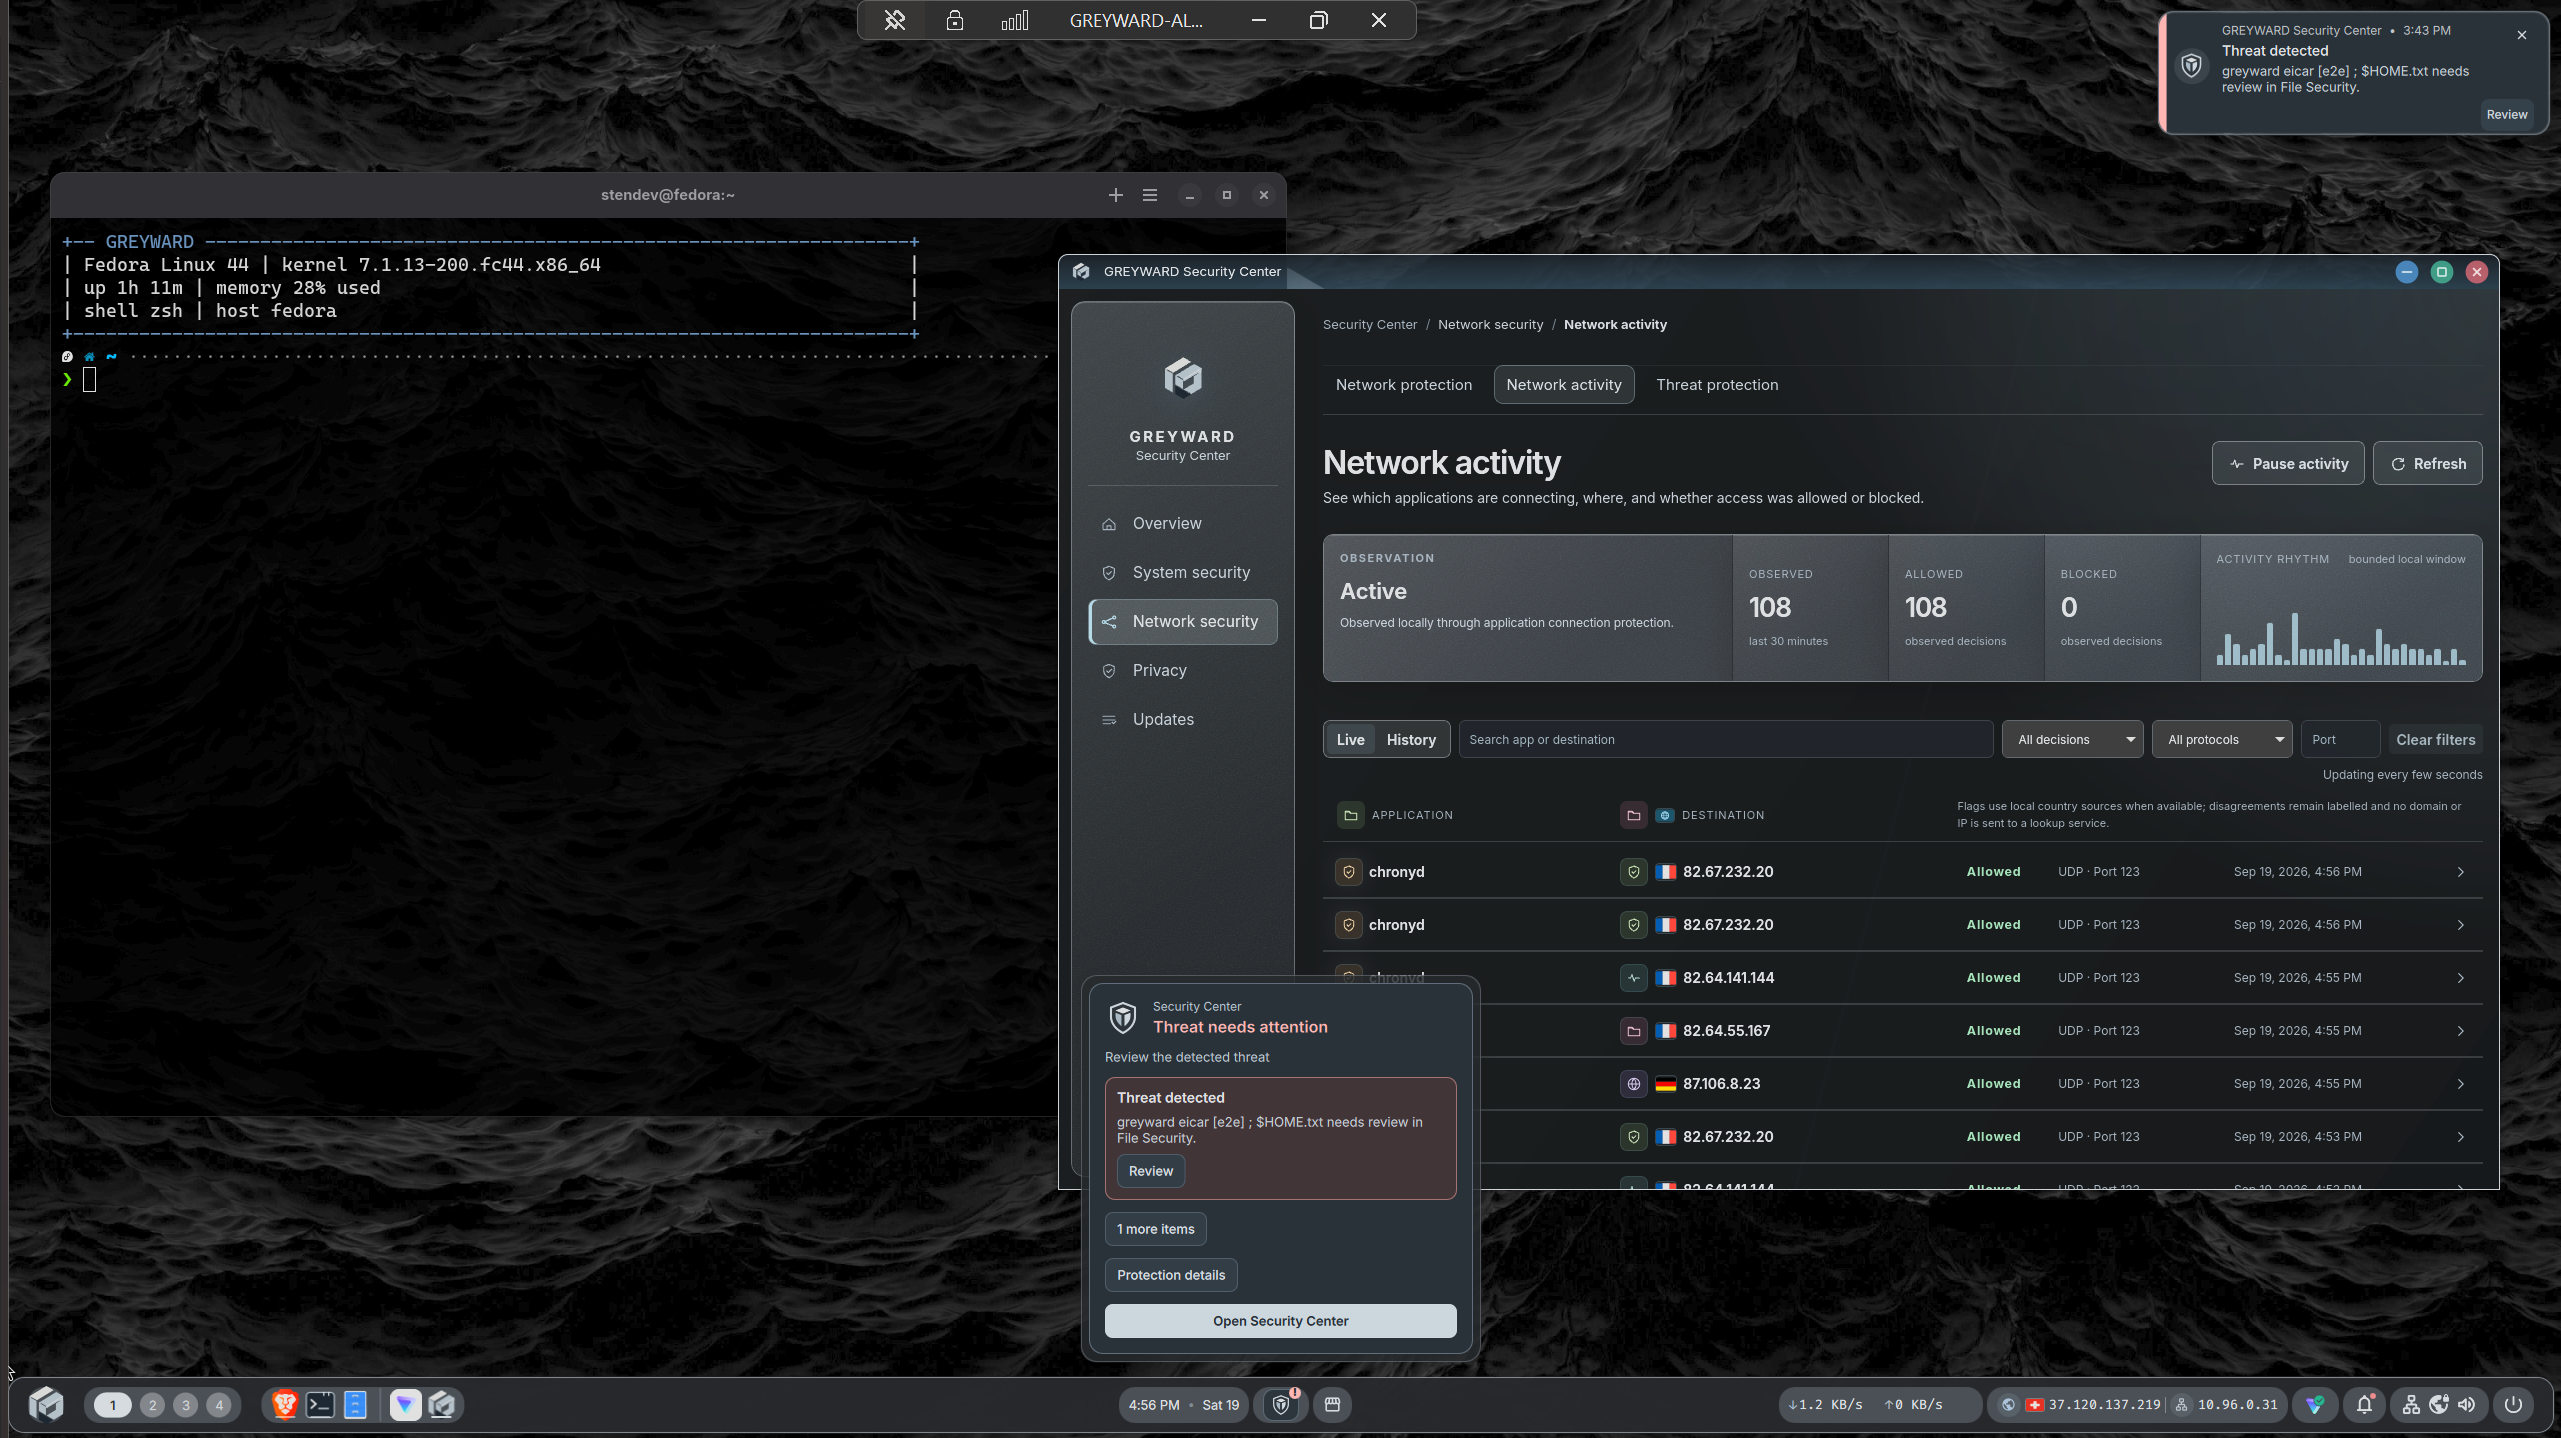This screenshot has height=1438, width=2561.
Task: Click Review in the Threat detected popup card
Action: coord(1150,1171)
